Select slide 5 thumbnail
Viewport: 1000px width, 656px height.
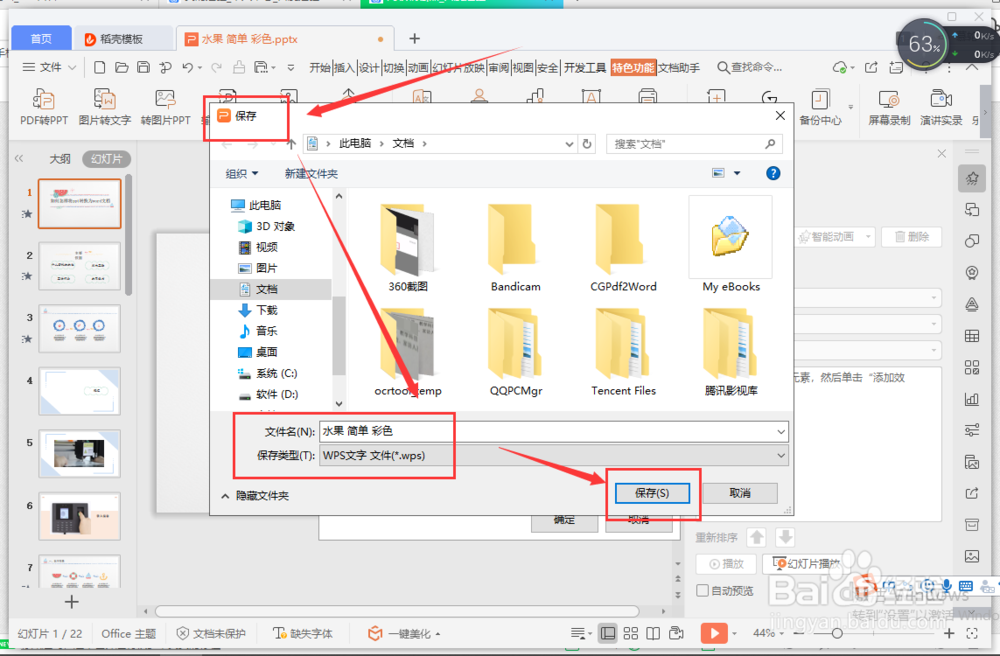[x=79, y=454]
